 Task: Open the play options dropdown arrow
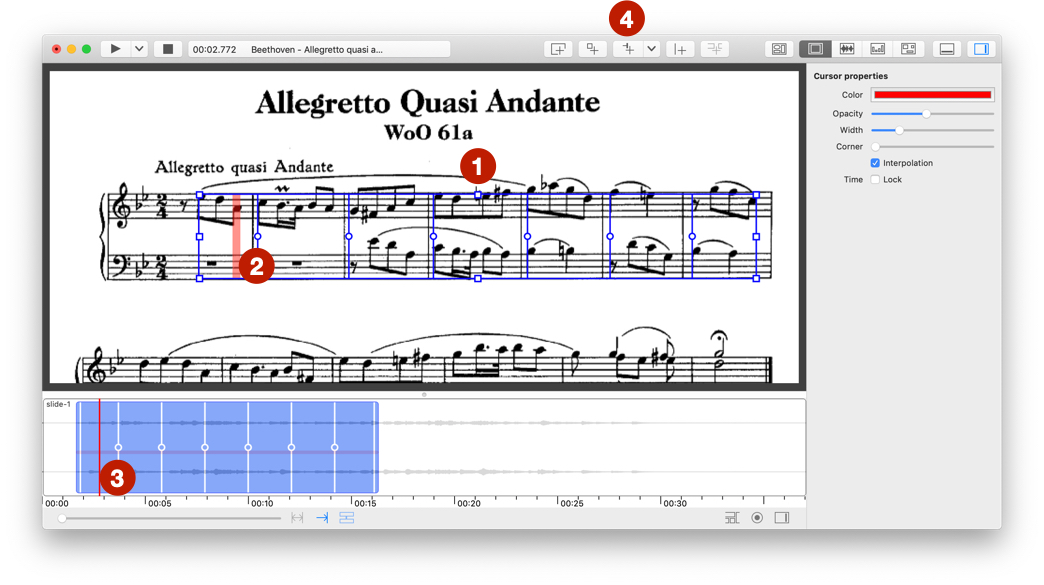138,49
